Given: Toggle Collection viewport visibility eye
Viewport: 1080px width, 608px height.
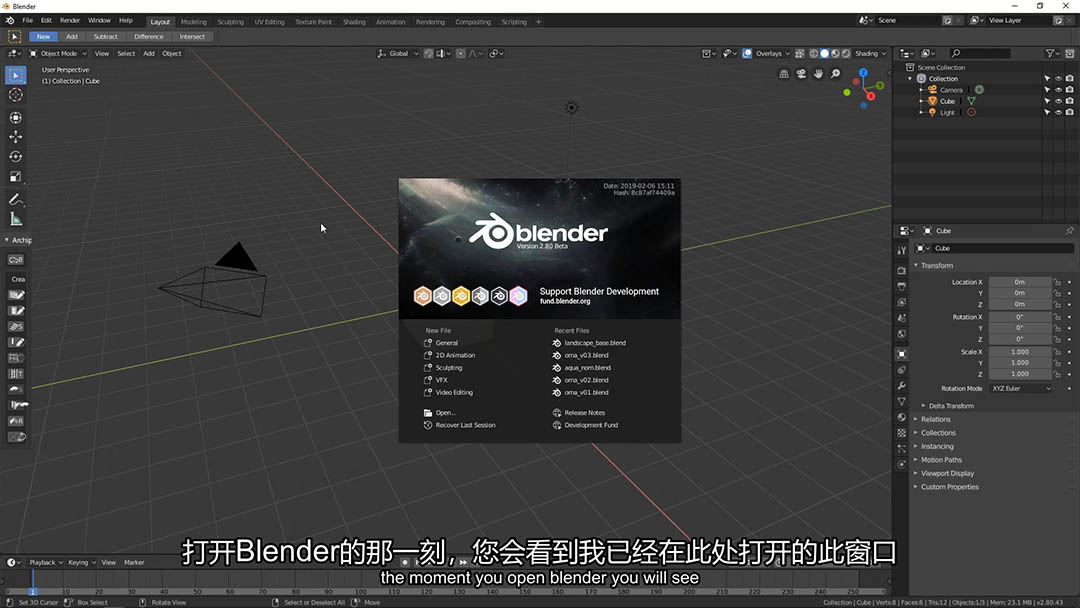Looking at the screenshot, I should click(1059, 78).
